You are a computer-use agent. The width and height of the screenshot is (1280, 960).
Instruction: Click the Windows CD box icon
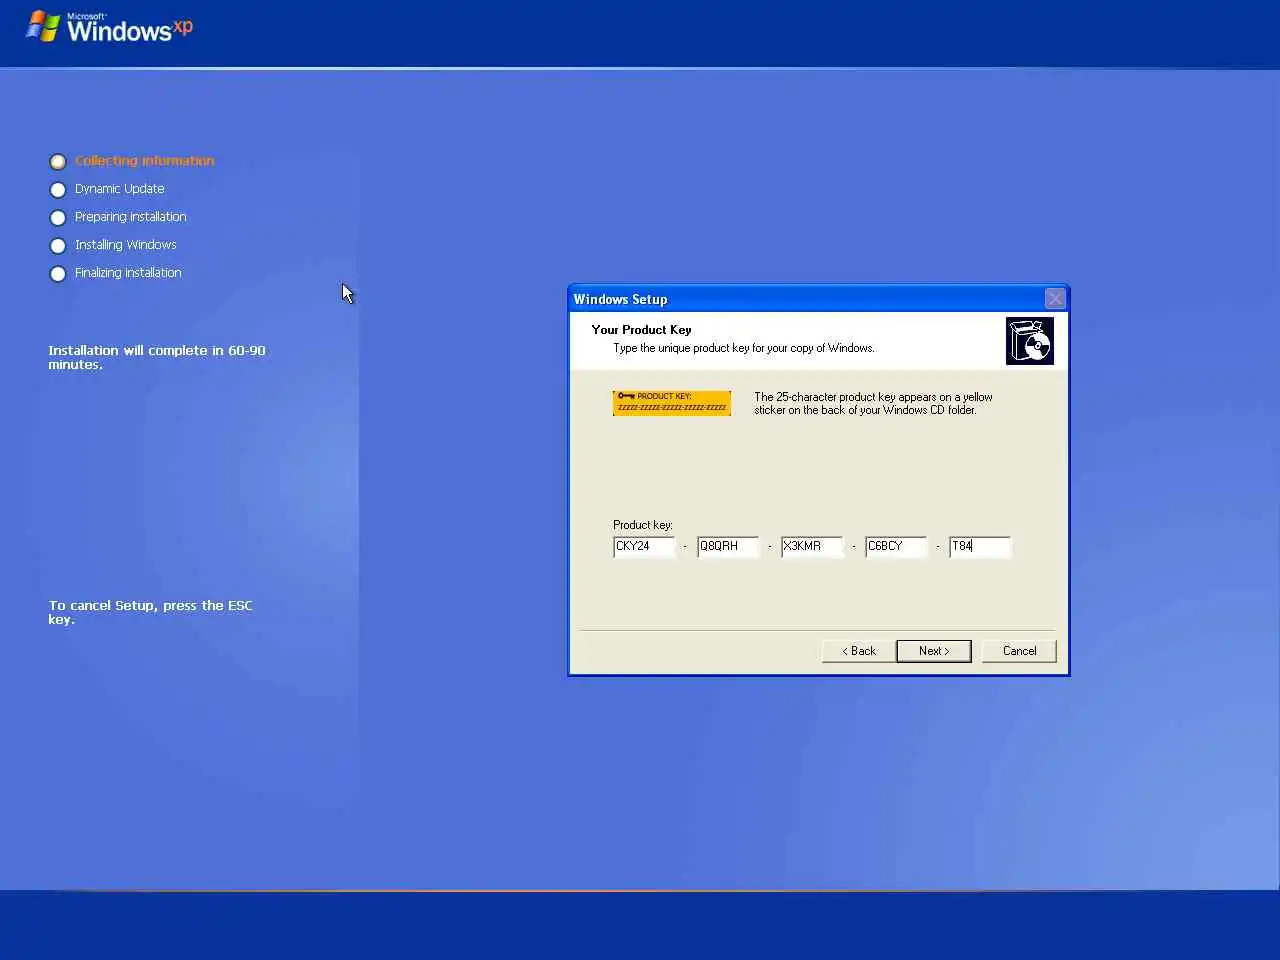(x=1030, y=341)
